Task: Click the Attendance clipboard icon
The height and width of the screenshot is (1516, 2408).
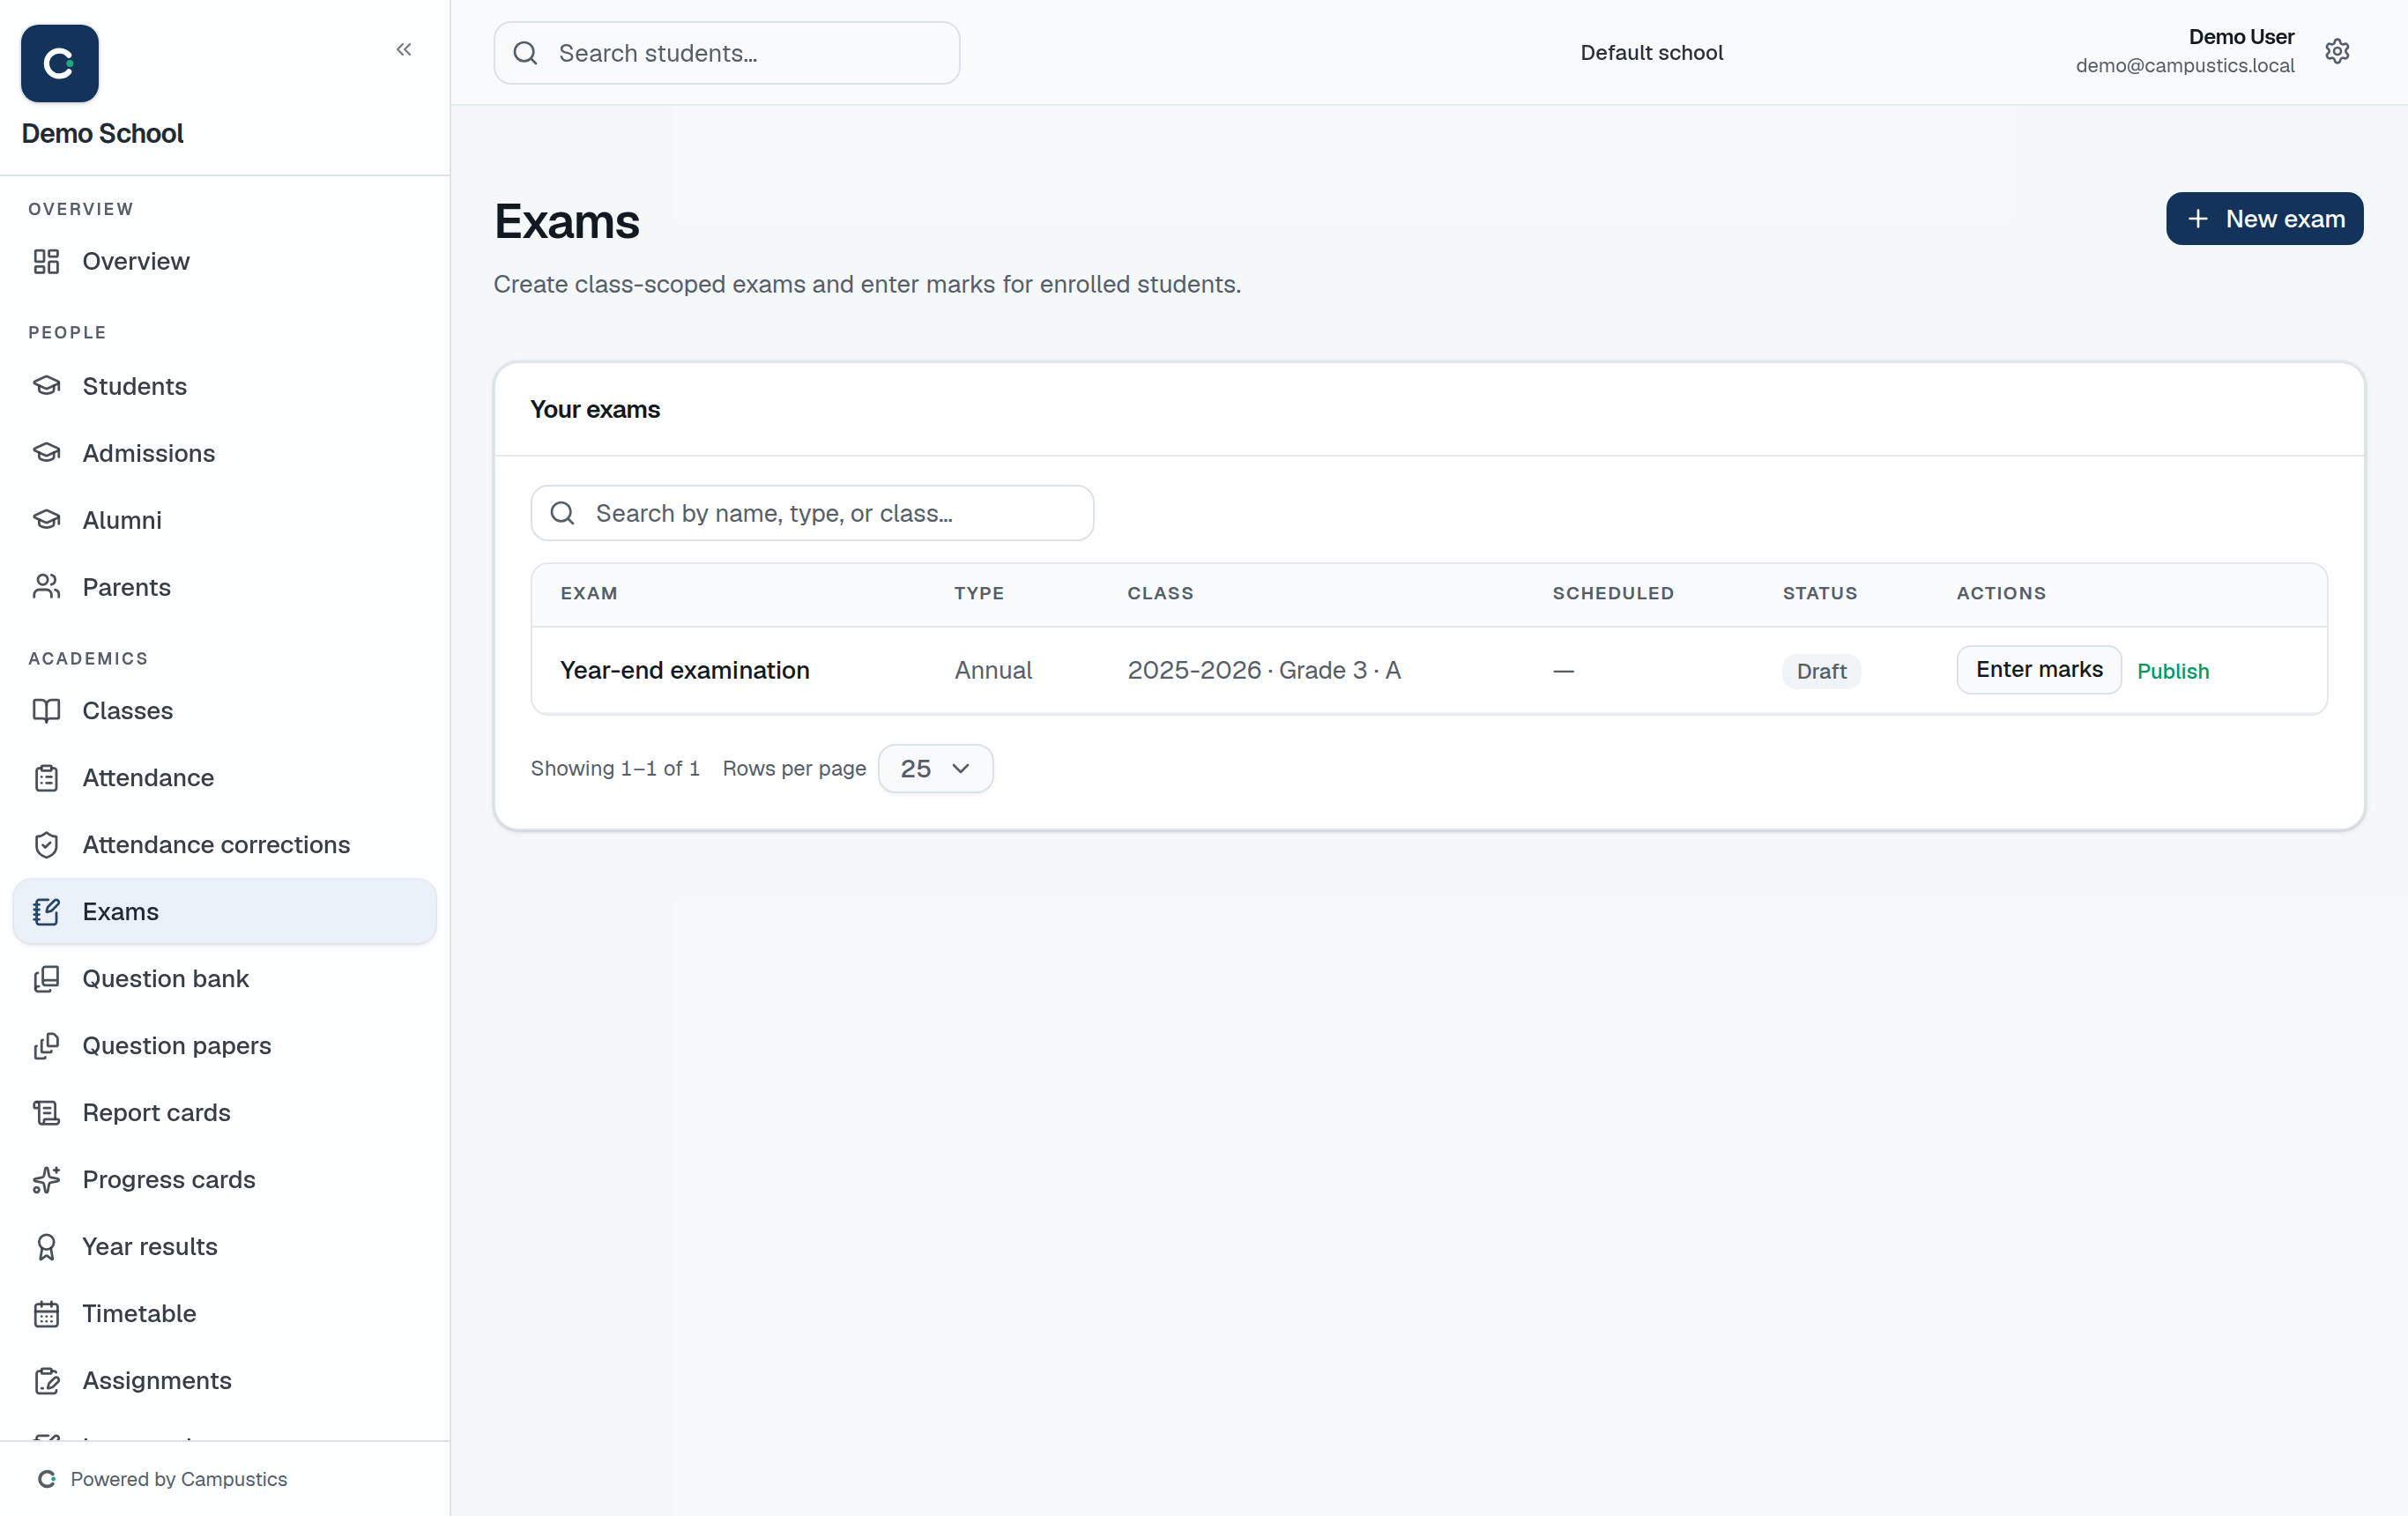Action: [47, 778]
